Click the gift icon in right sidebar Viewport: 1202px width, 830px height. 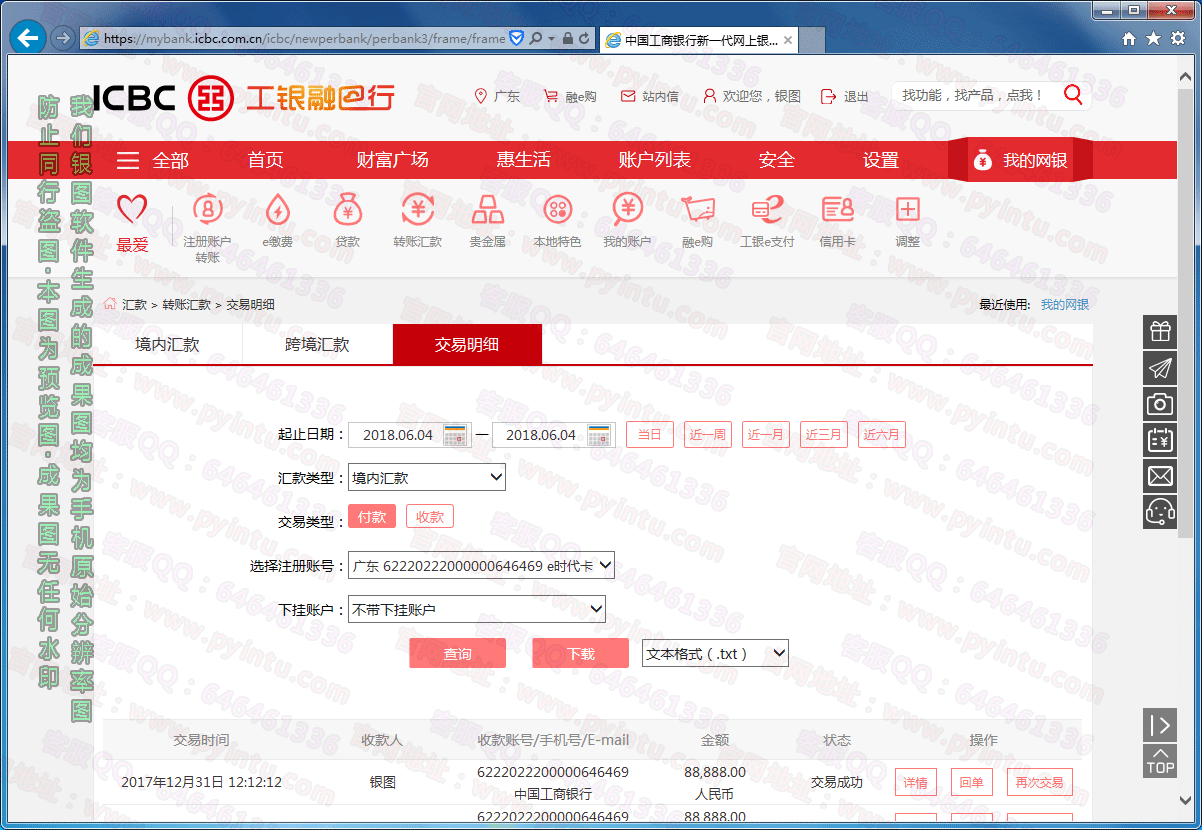pos(1160,331)
